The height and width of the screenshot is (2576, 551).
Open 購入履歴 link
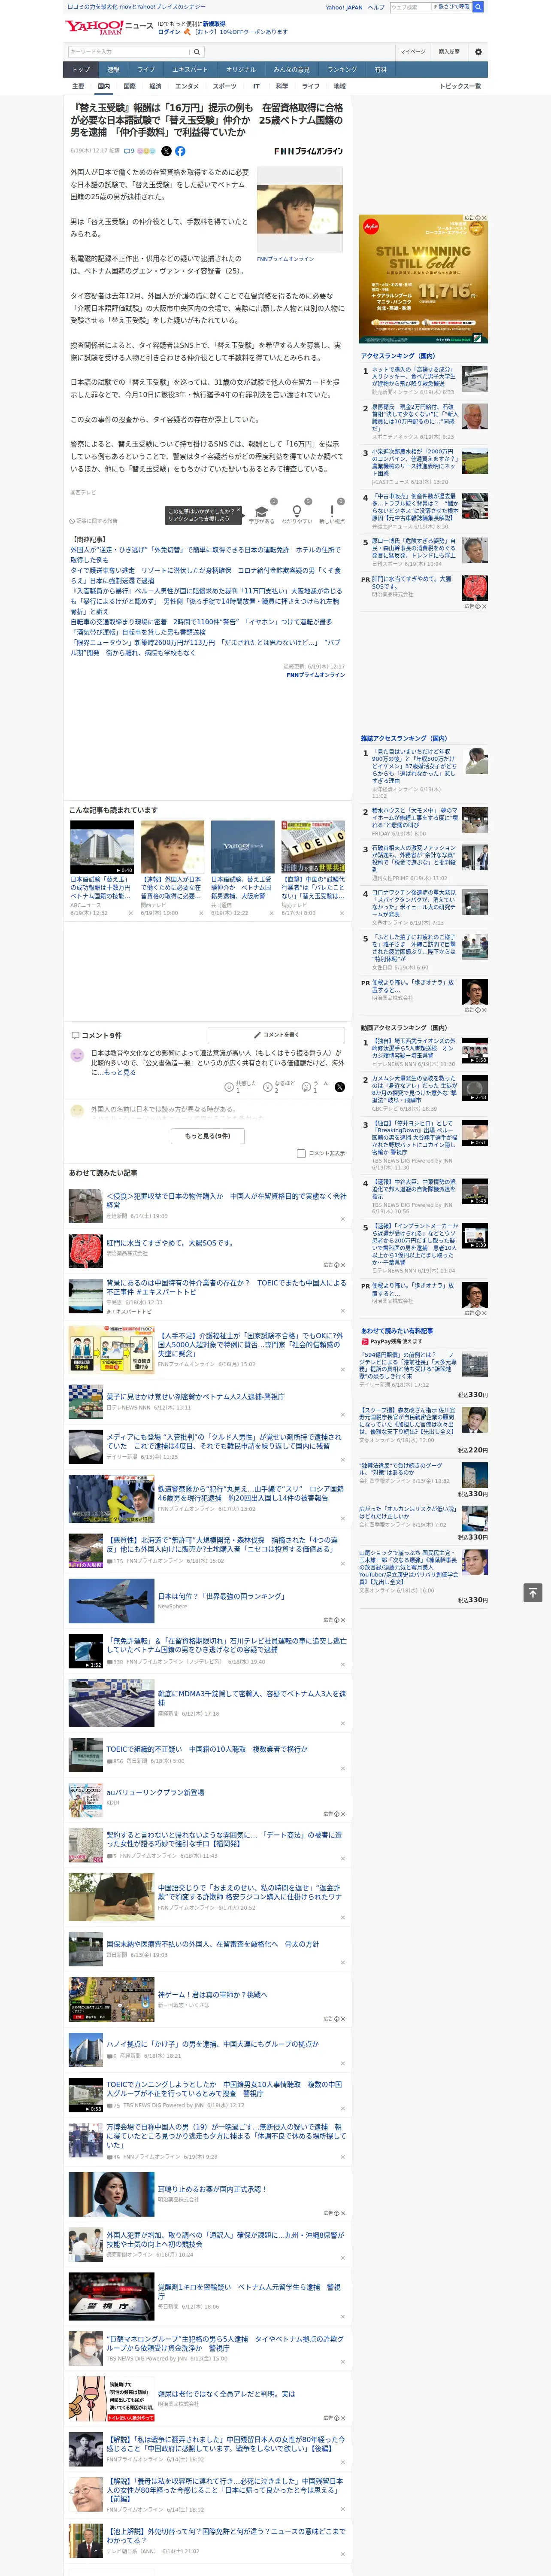449,52
